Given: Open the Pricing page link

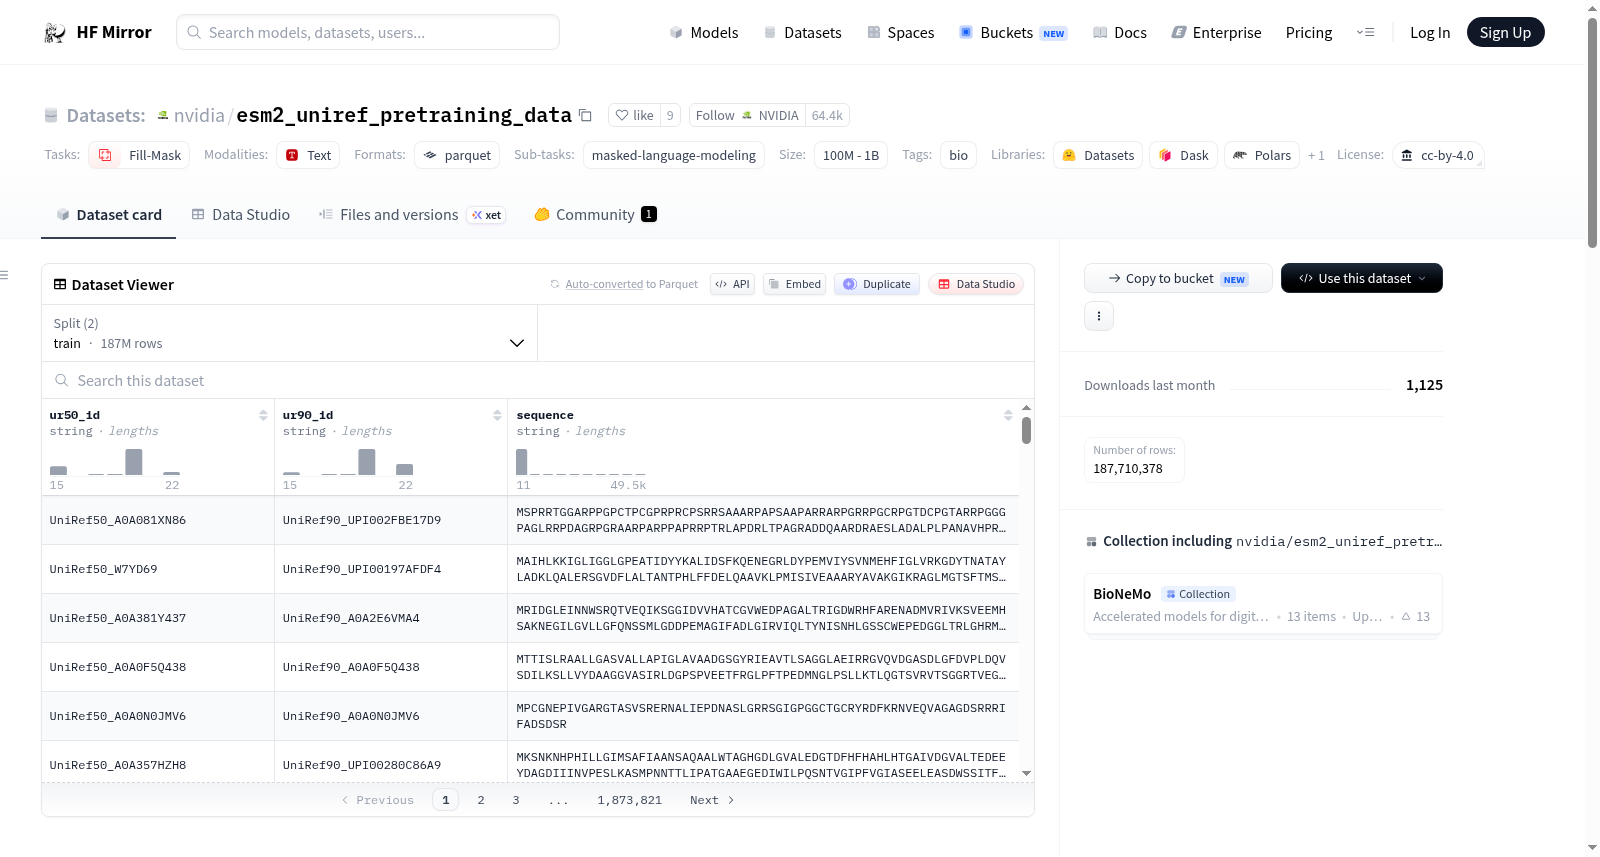Looking at the screenshot, I should click(1309, 33).
